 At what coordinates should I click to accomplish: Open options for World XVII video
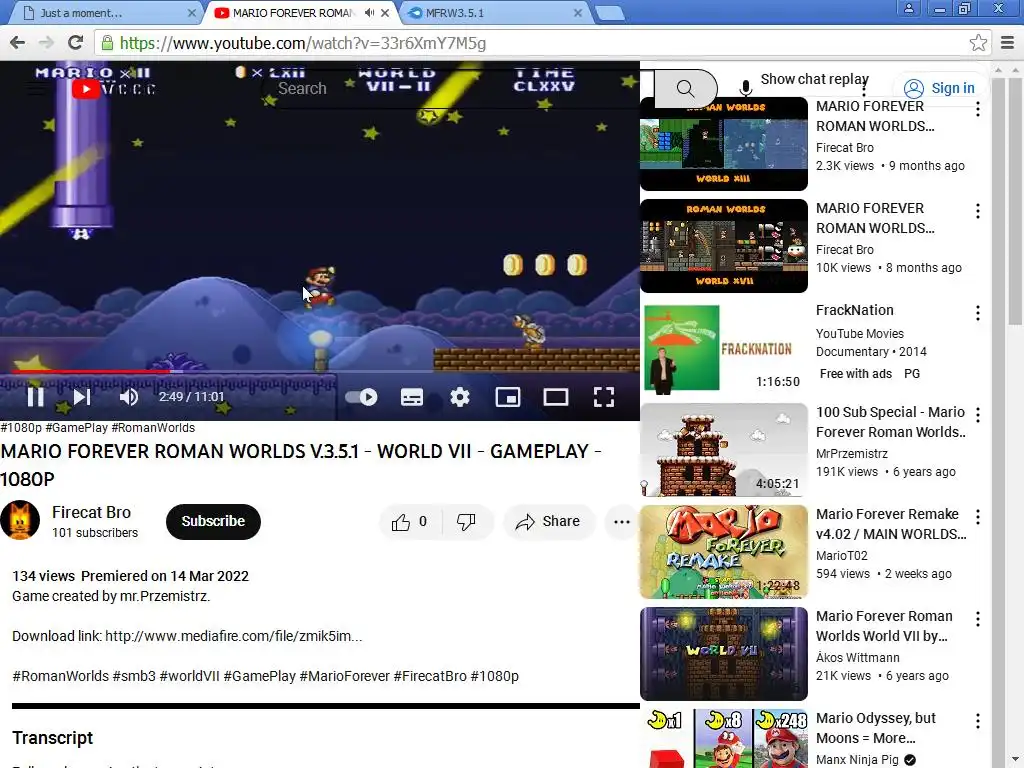pyautogui.click(x=978, y=211)
